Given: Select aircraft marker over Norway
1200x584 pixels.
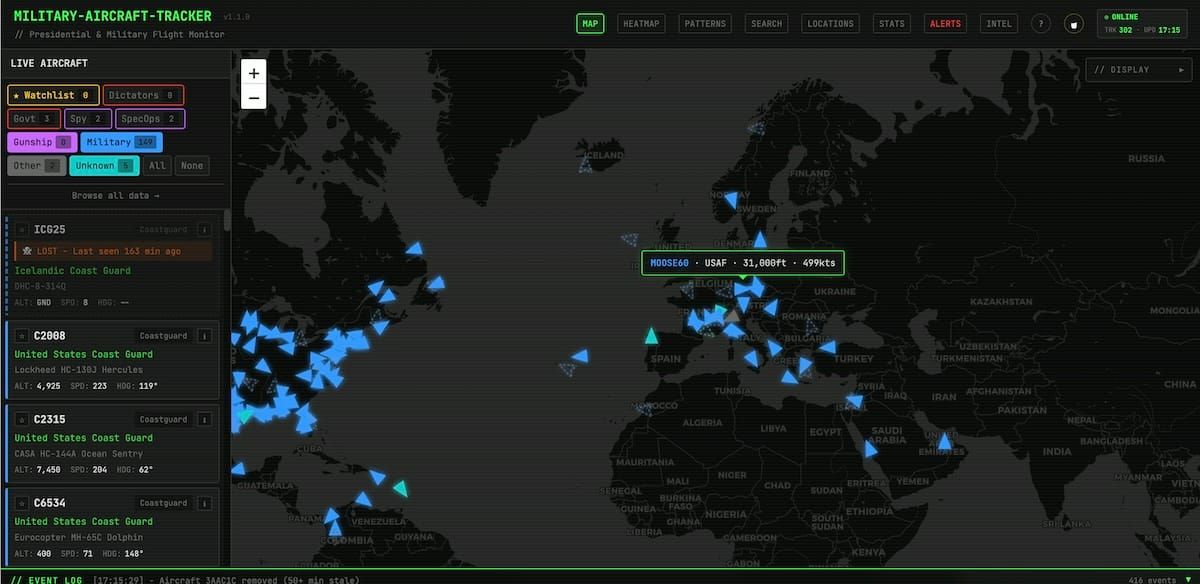Looking at the screenshot, I should pyautogui.click(x=731, y=200).
